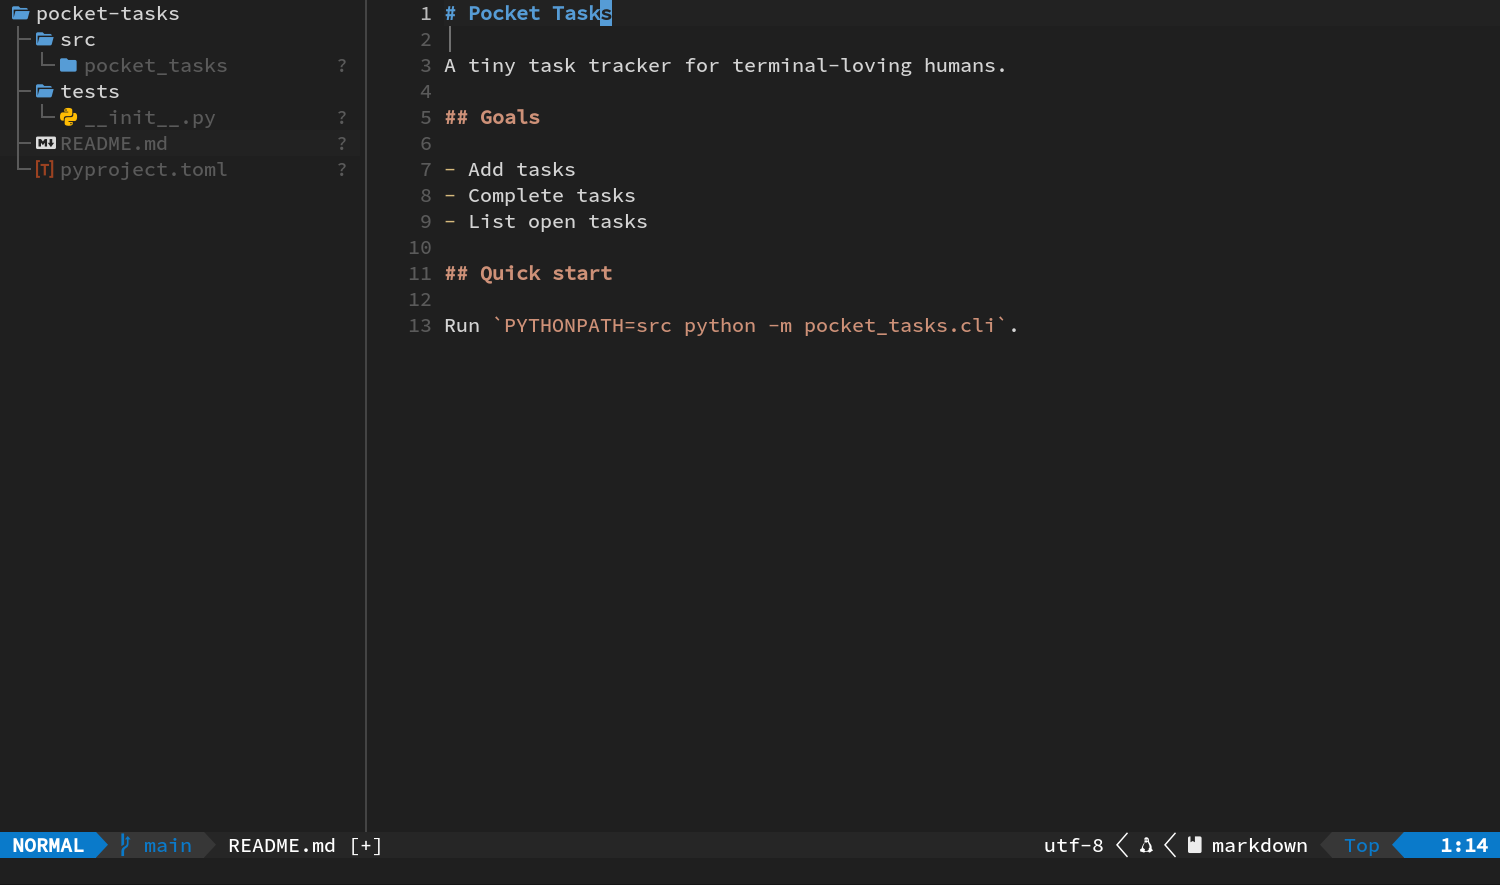Screen dimensions: 1500x885
Task: Click the git branch icon in the statusline
Action: tap(125, 845)
